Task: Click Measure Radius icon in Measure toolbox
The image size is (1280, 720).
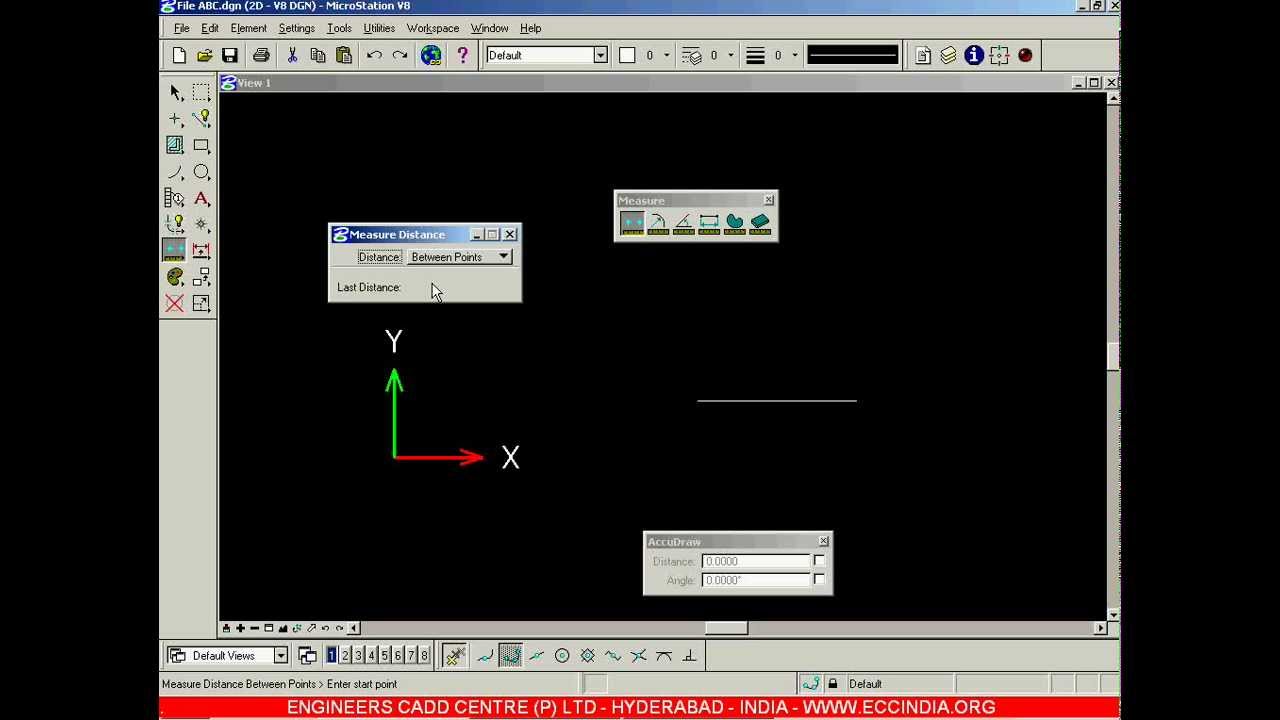Action: tap(658, 224)
